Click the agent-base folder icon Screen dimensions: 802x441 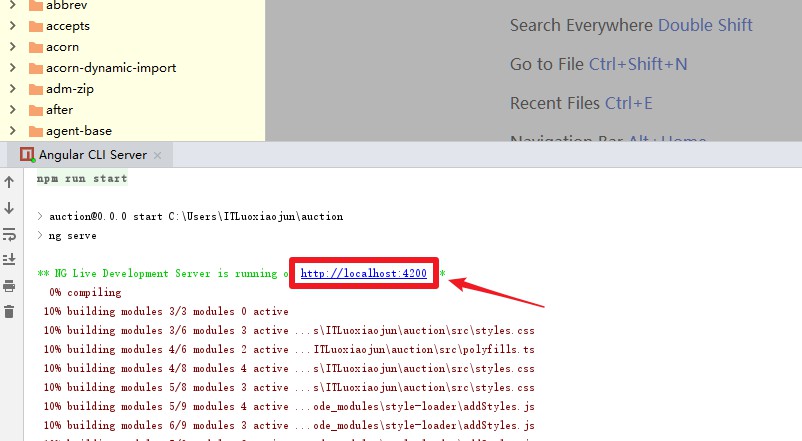click(36, 131)
